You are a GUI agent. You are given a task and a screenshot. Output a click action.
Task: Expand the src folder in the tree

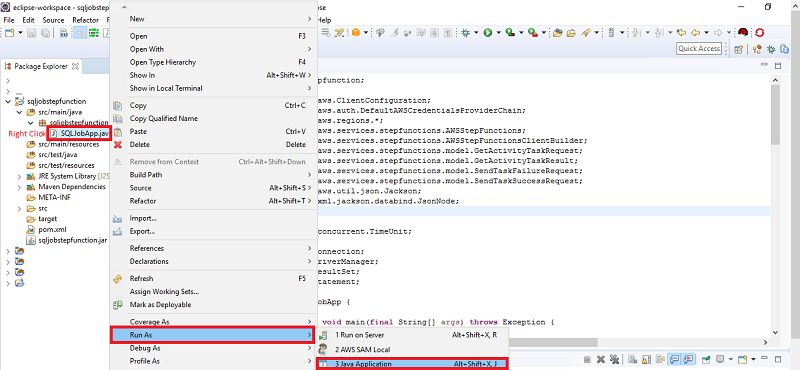point(19,208)
